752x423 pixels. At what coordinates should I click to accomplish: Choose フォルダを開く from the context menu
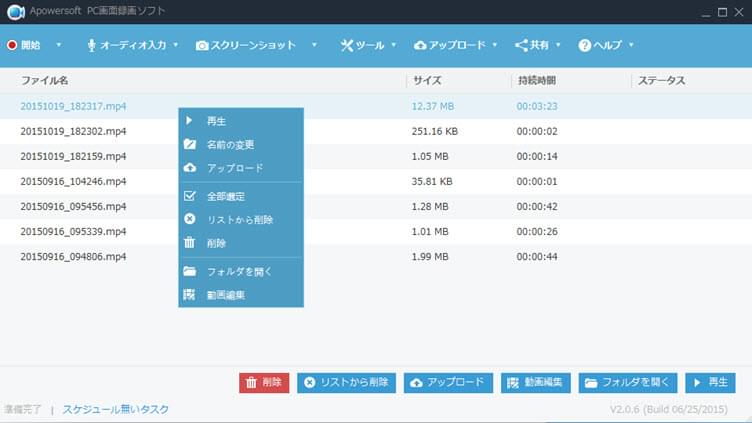[x=241, y=271]
